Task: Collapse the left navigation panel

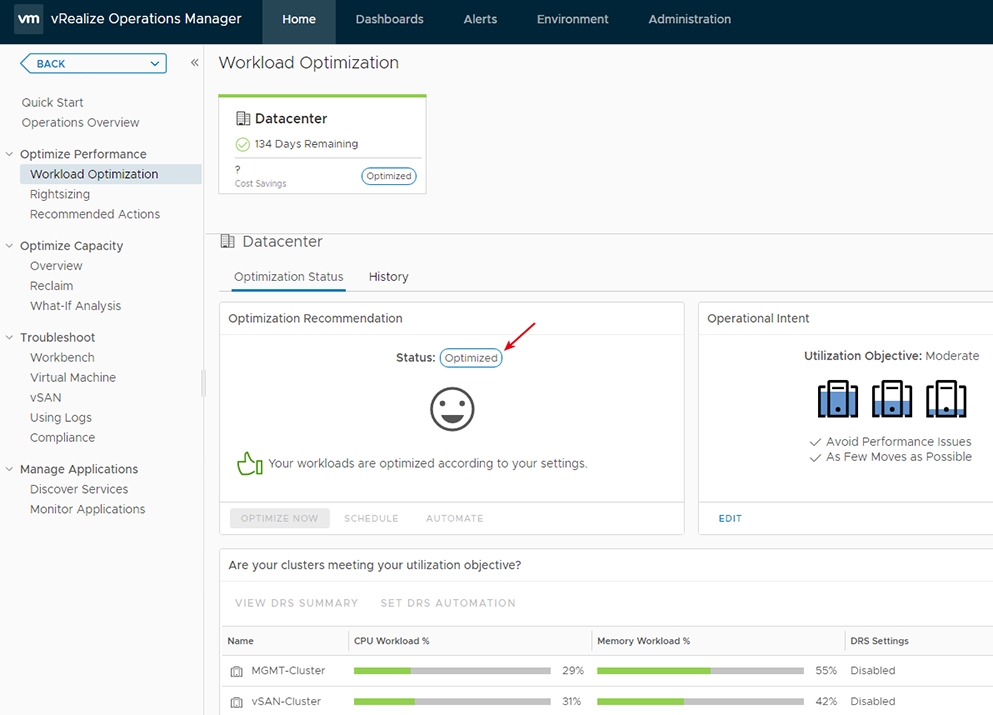Action: [194, 63]
